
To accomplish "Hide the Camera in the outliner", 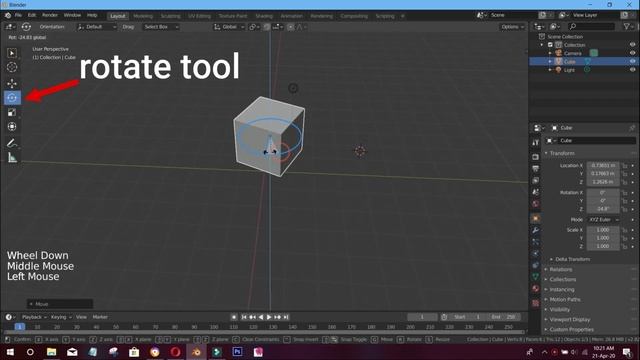I will pyautogui.click(x=632, y=53).
